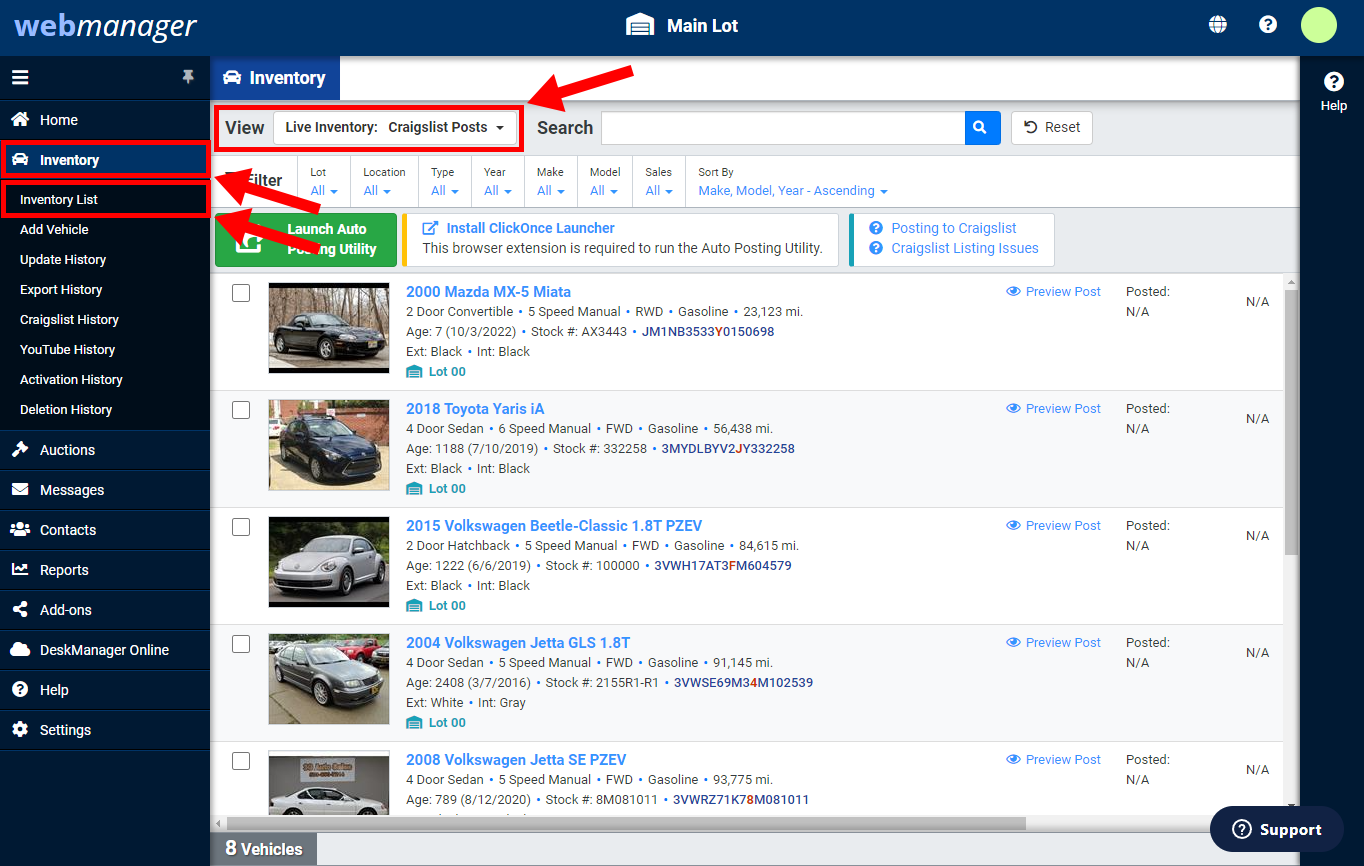The image size is (1364, 866).
Task: Open the 2015 Volkswagen Beetle thumbnail
Action: [x=329, y=562]
